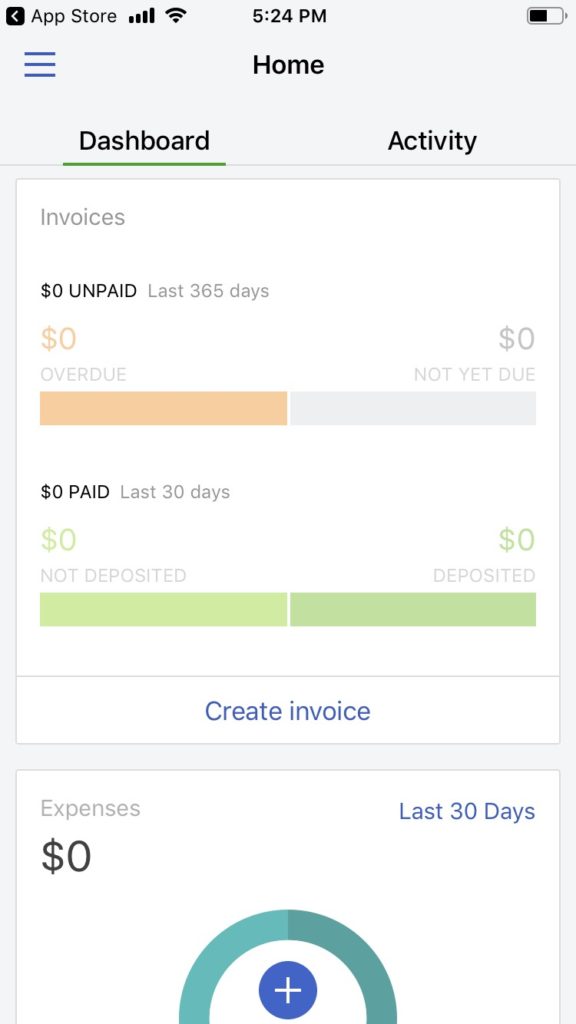Tap the cellular signal bars icon

142,16
